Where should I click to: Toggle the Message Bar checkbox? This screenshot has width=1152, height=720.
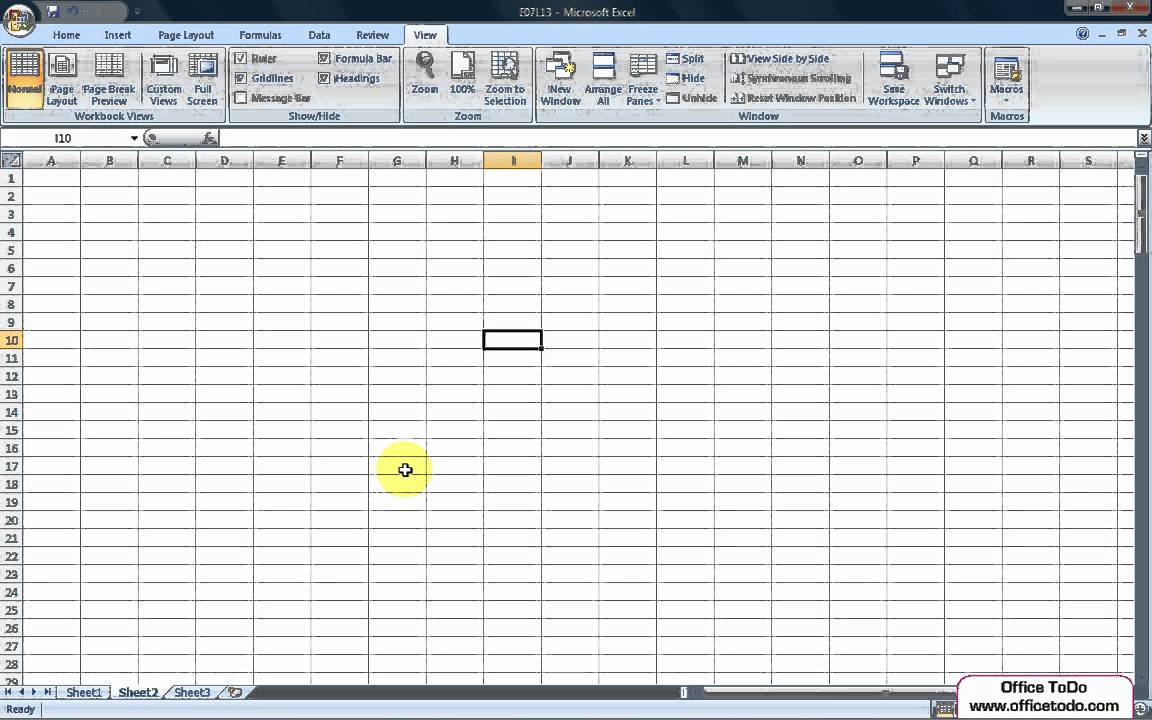pyautogui.click(x=240, y=98)
